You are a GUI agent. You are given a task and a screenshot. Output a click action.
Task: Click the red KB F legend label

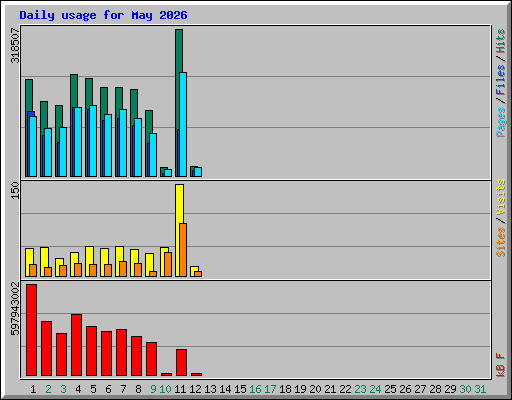click(501, 365)
